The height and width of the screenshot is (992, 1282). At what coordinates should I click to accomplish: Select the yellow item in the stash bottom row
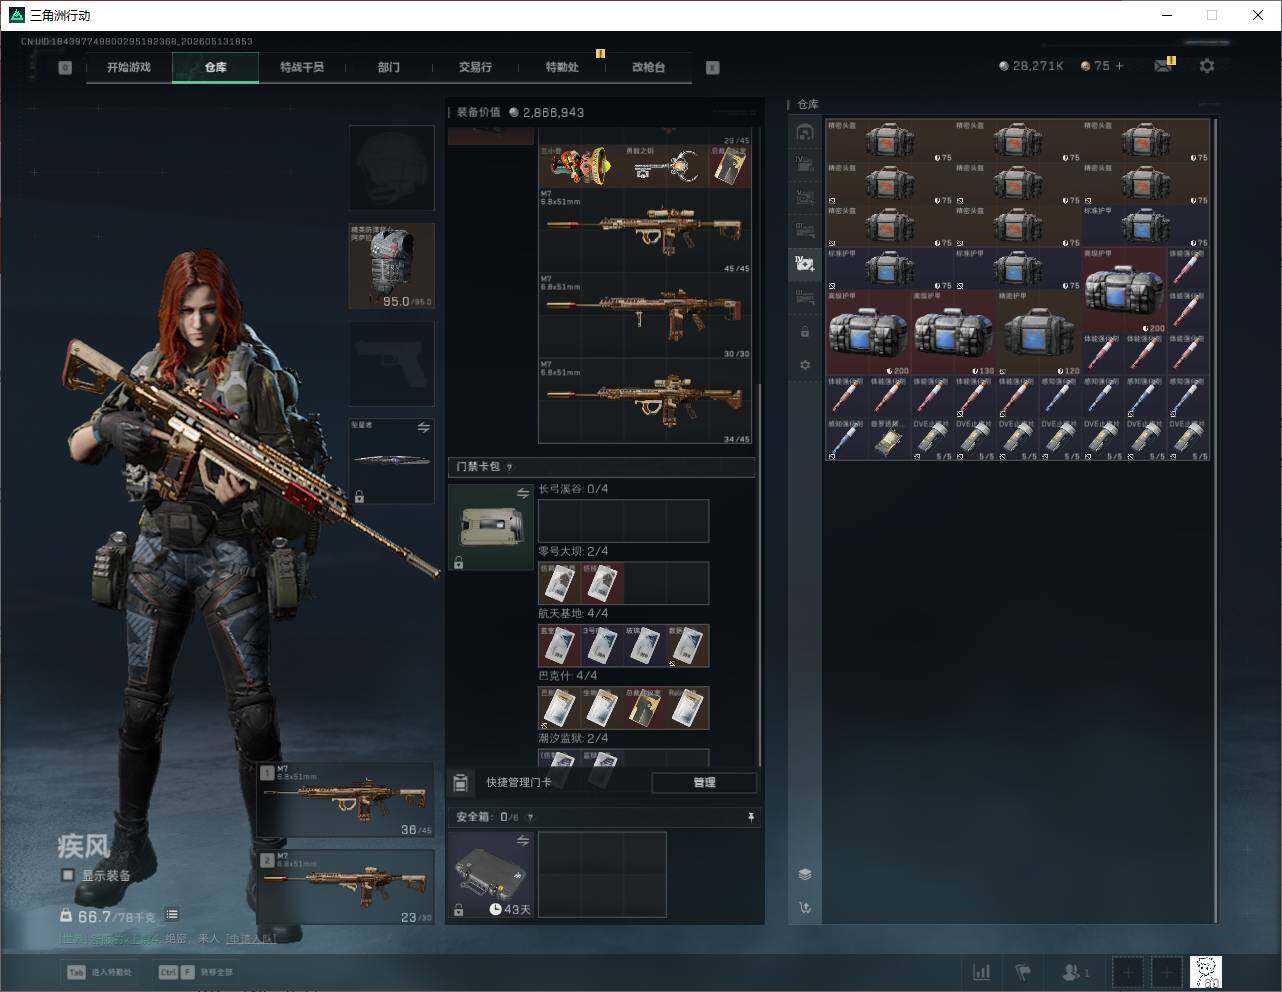tap(889, 440)
